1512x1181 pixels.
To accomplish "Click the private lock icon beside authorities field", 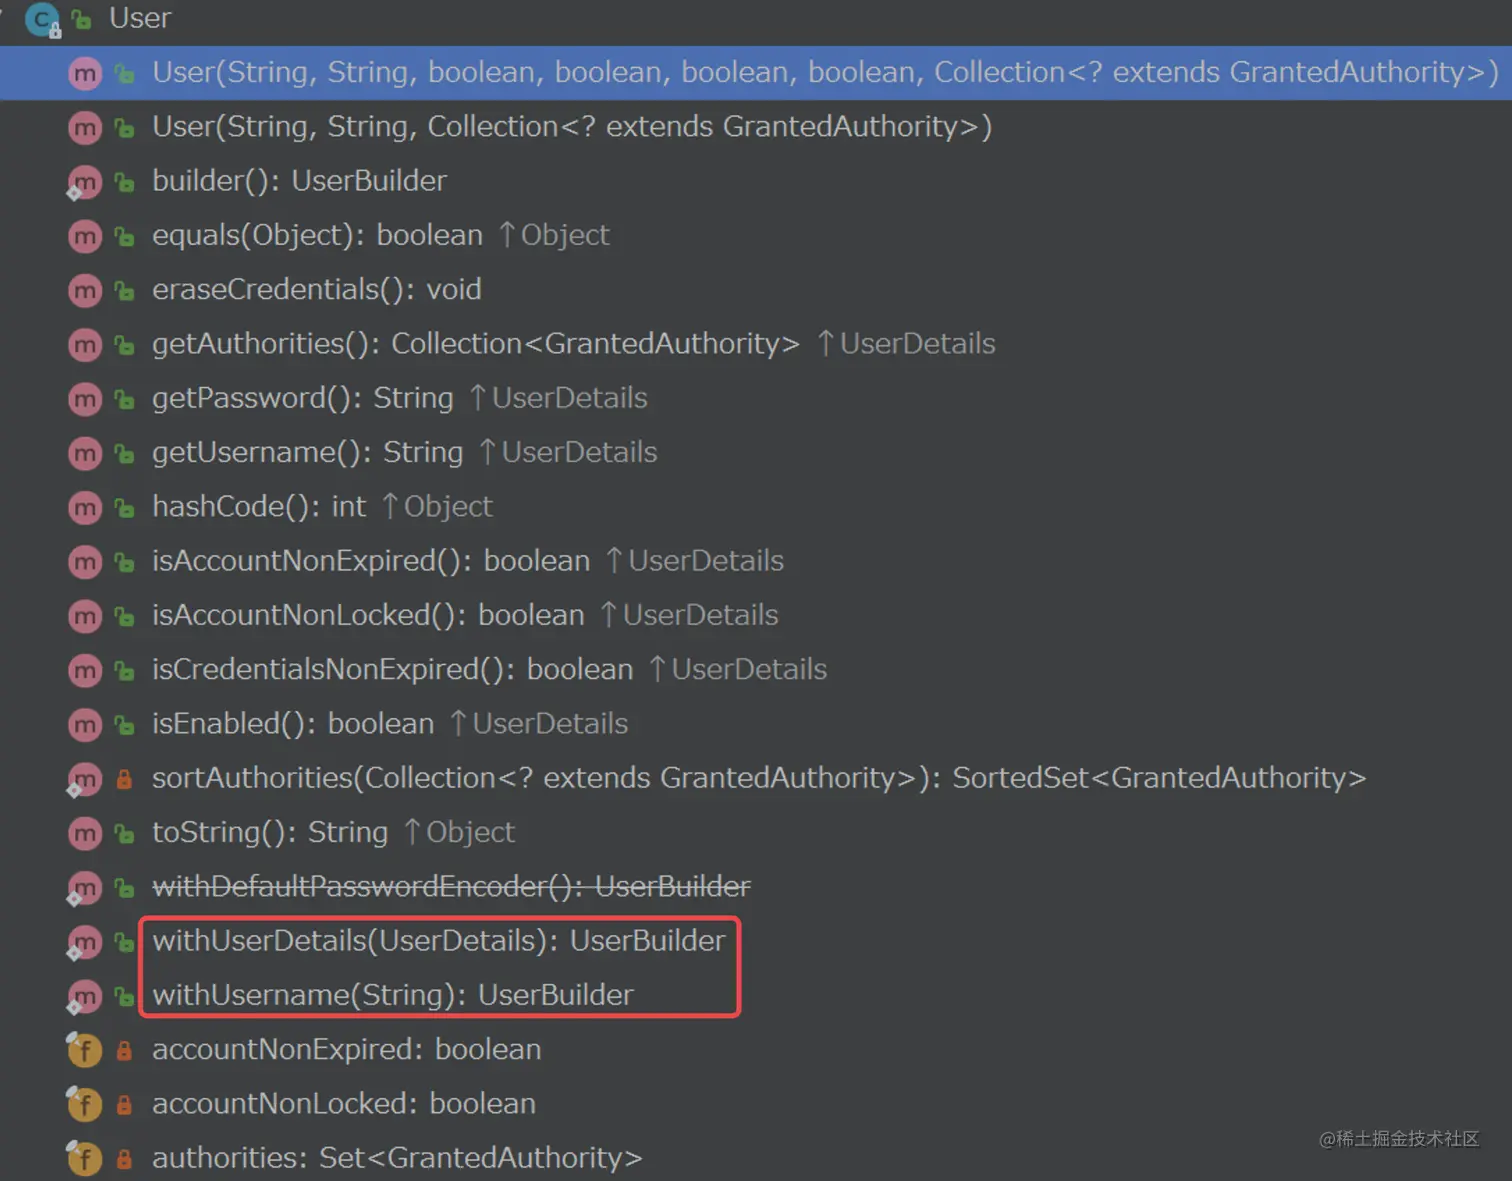I will click(x=124, y=1158).
